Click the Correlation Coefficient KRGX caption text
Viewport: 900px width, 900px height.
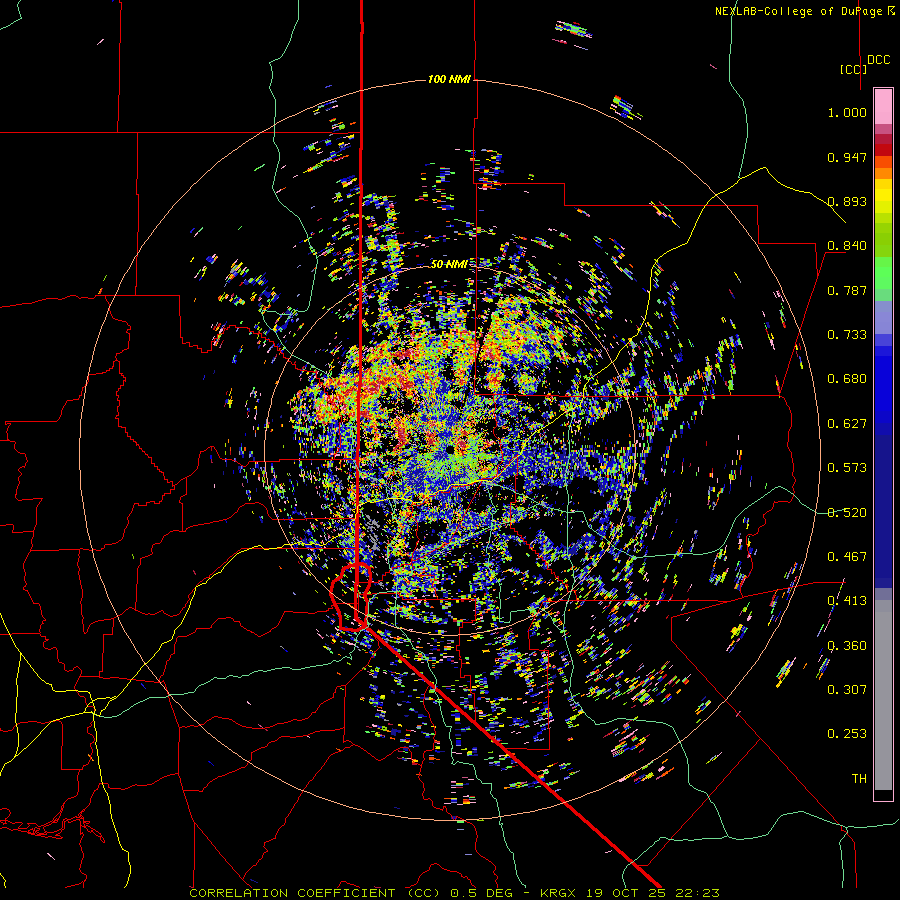(454, 893)
